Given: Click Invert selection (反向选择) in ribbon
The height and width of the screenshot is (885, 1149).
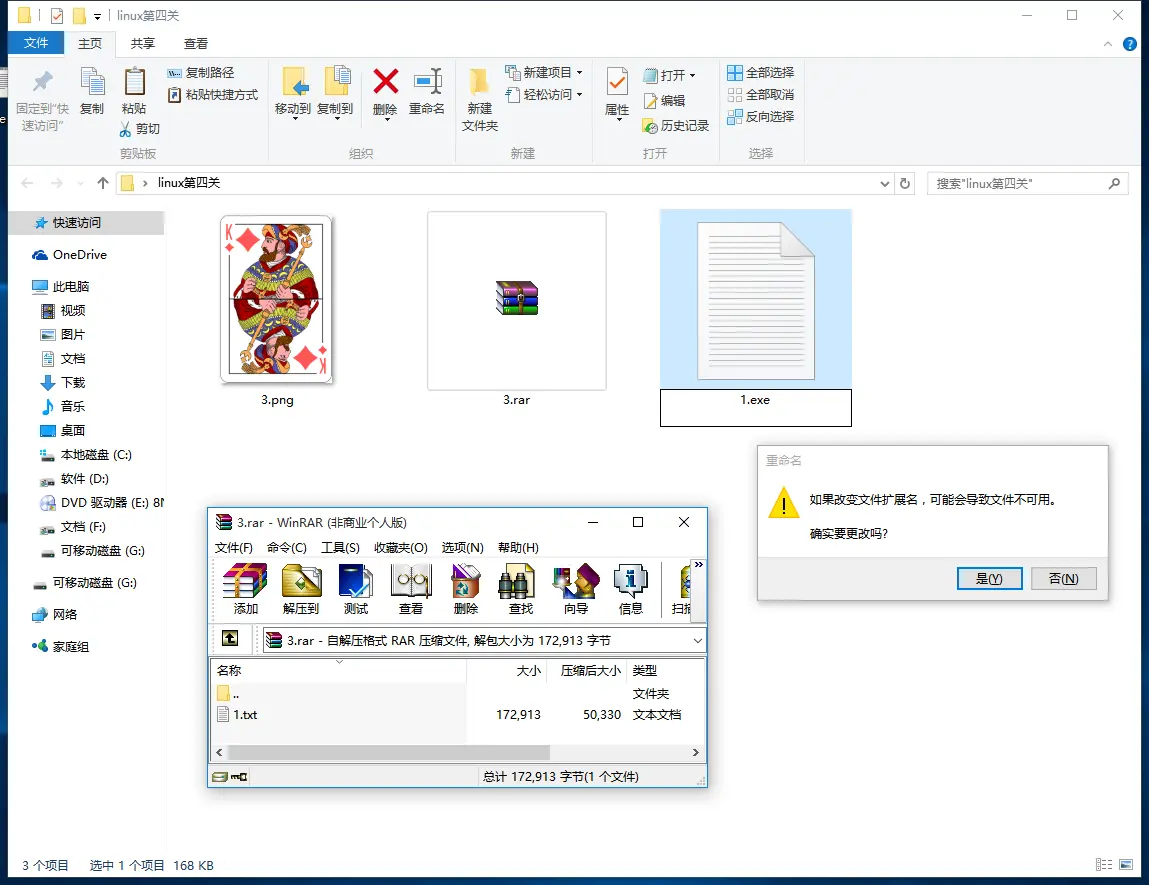Looking at the screenshot, I should [x=761, y=116].
